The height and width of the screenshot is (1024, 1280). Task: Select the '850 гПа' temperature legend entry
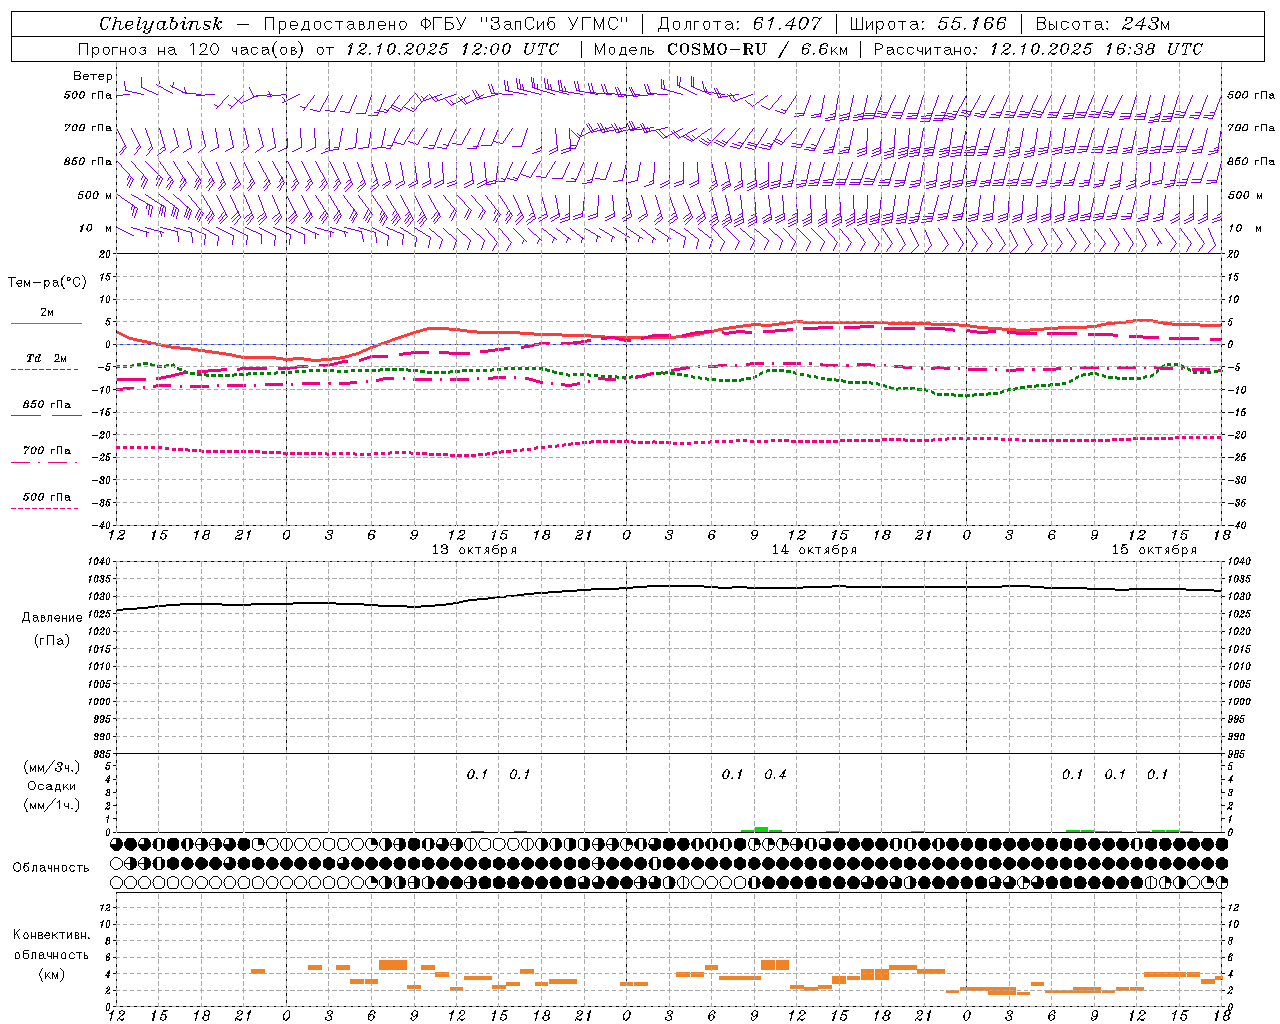click(x=47, y=405)
